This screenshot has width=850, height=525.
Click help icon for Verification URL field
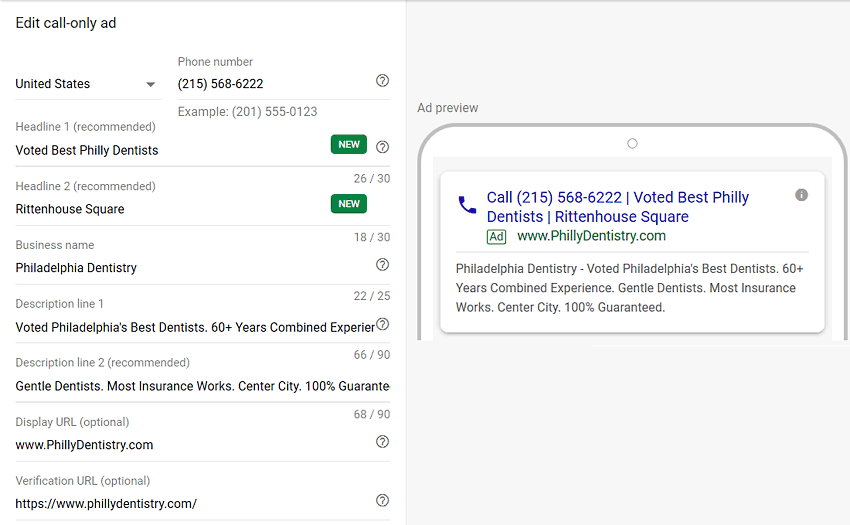(x=382, y=501)
